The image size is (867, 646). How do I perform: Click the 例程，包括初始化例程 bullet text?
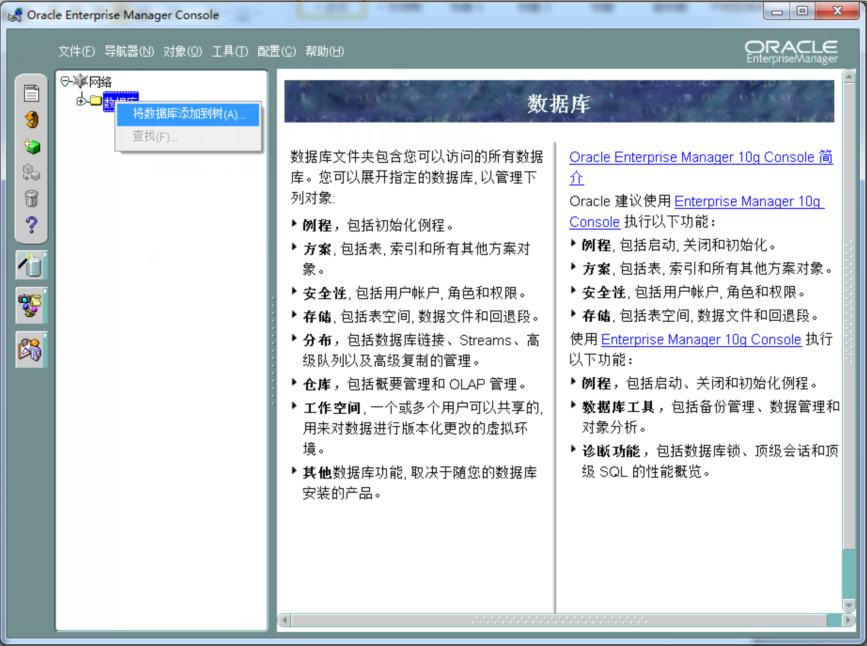point(378,225)
